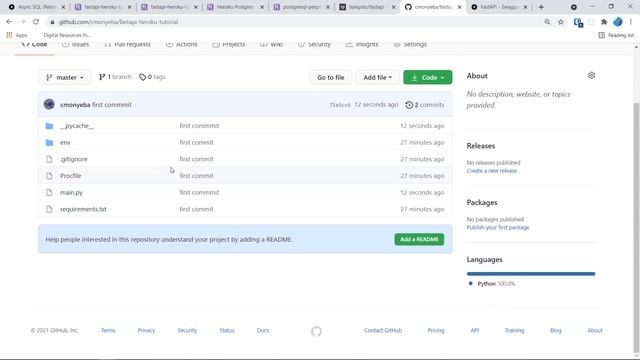Open Chrome three-dot menu
Image resolution: width=640 pixels, height=360 pixels.
(x=631, y=22)
